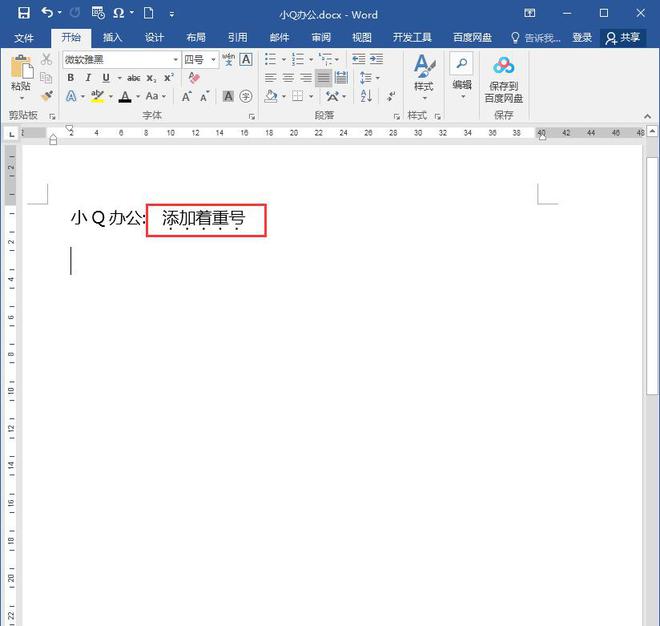
Task: Insert enclosed character icon
Action: [246, 96]
